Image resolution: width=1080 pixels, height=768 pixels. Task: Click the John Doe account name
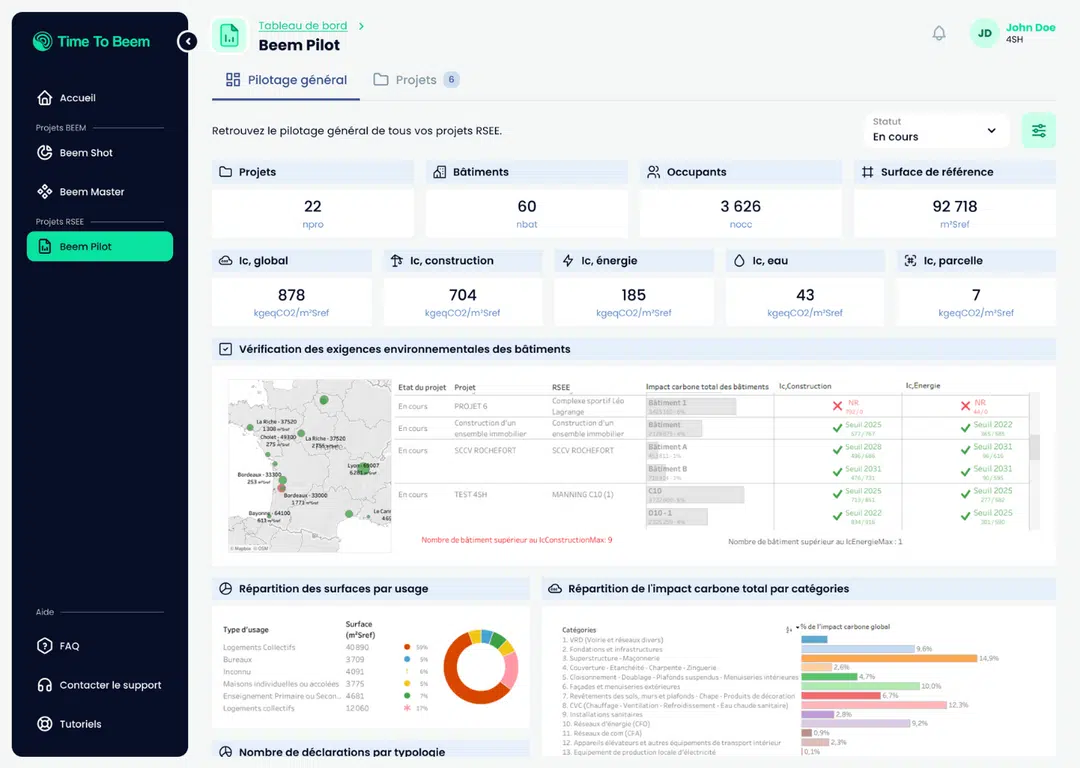click(1030, 28)
